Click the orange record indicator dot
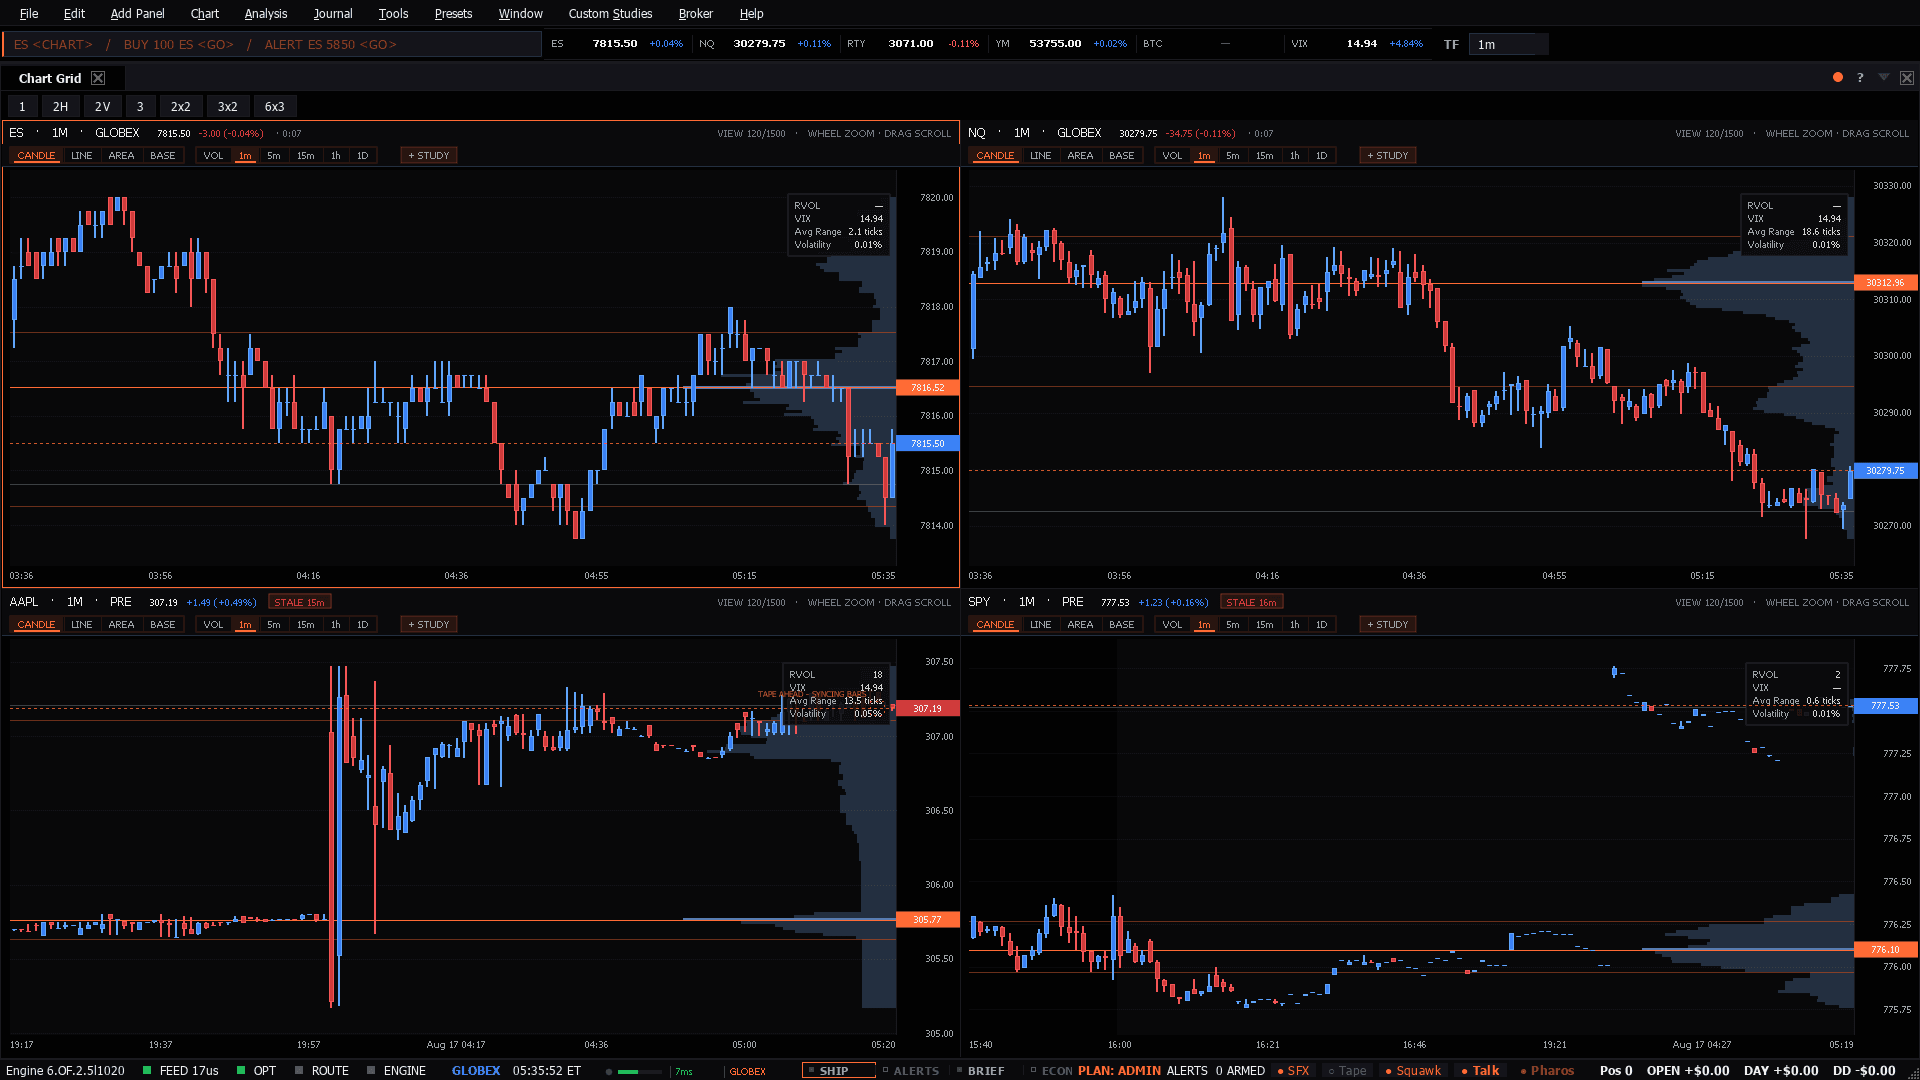 point(1838,77)
